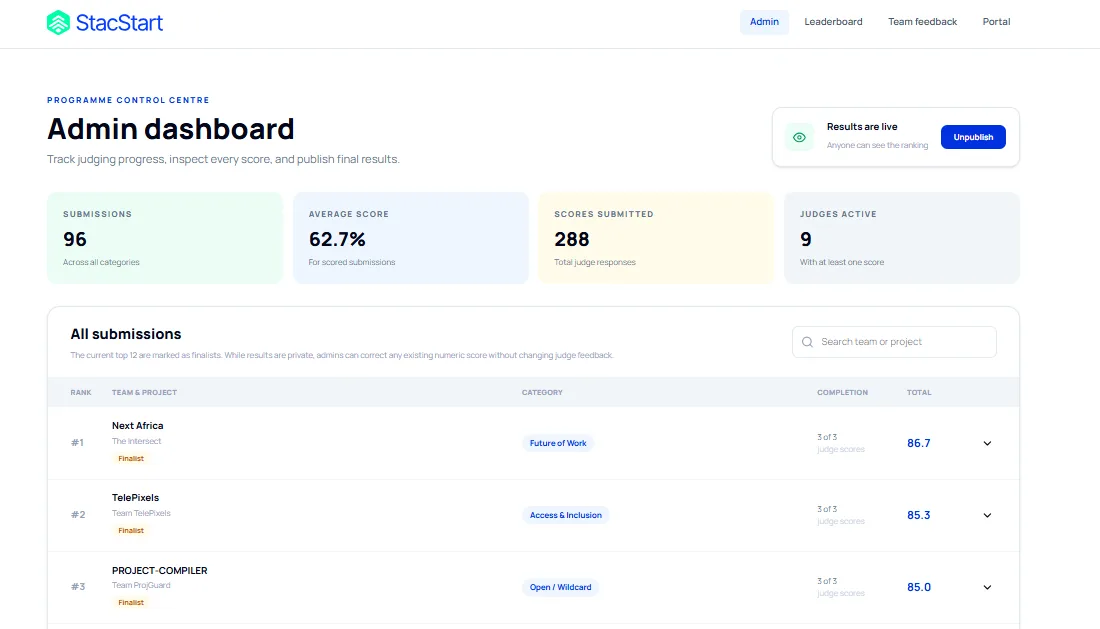Click the Judges Active 9 card
Image resolution: width=1100 pixels, height=629 pixels.
pos(901,238)
